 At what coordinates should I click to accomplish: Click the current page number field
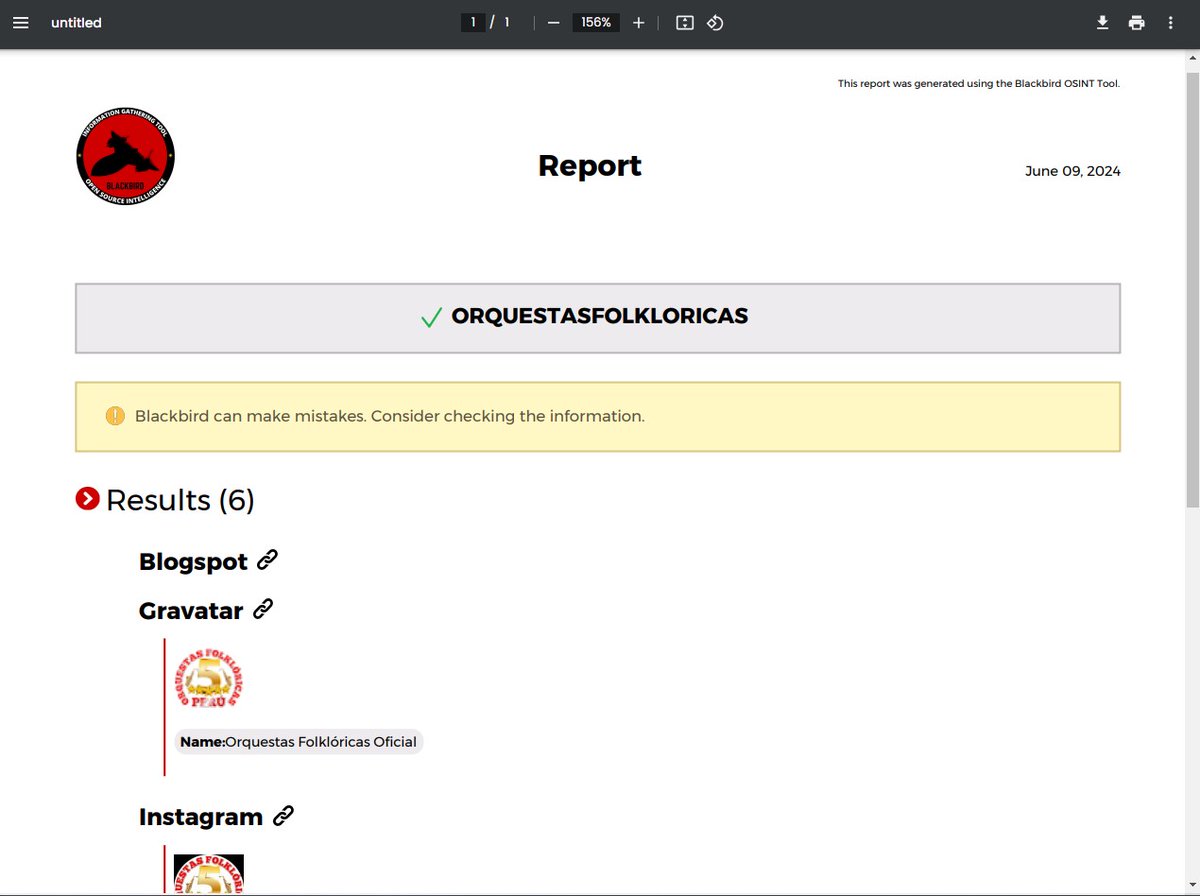click(473, 22)
